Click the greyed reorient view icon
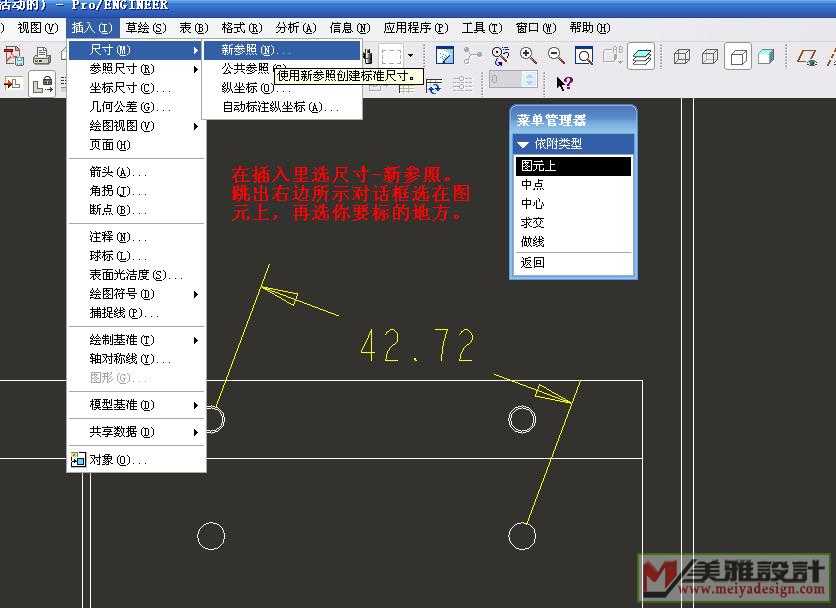The height and width of the screenshot is (608, 836). (613, 55)
